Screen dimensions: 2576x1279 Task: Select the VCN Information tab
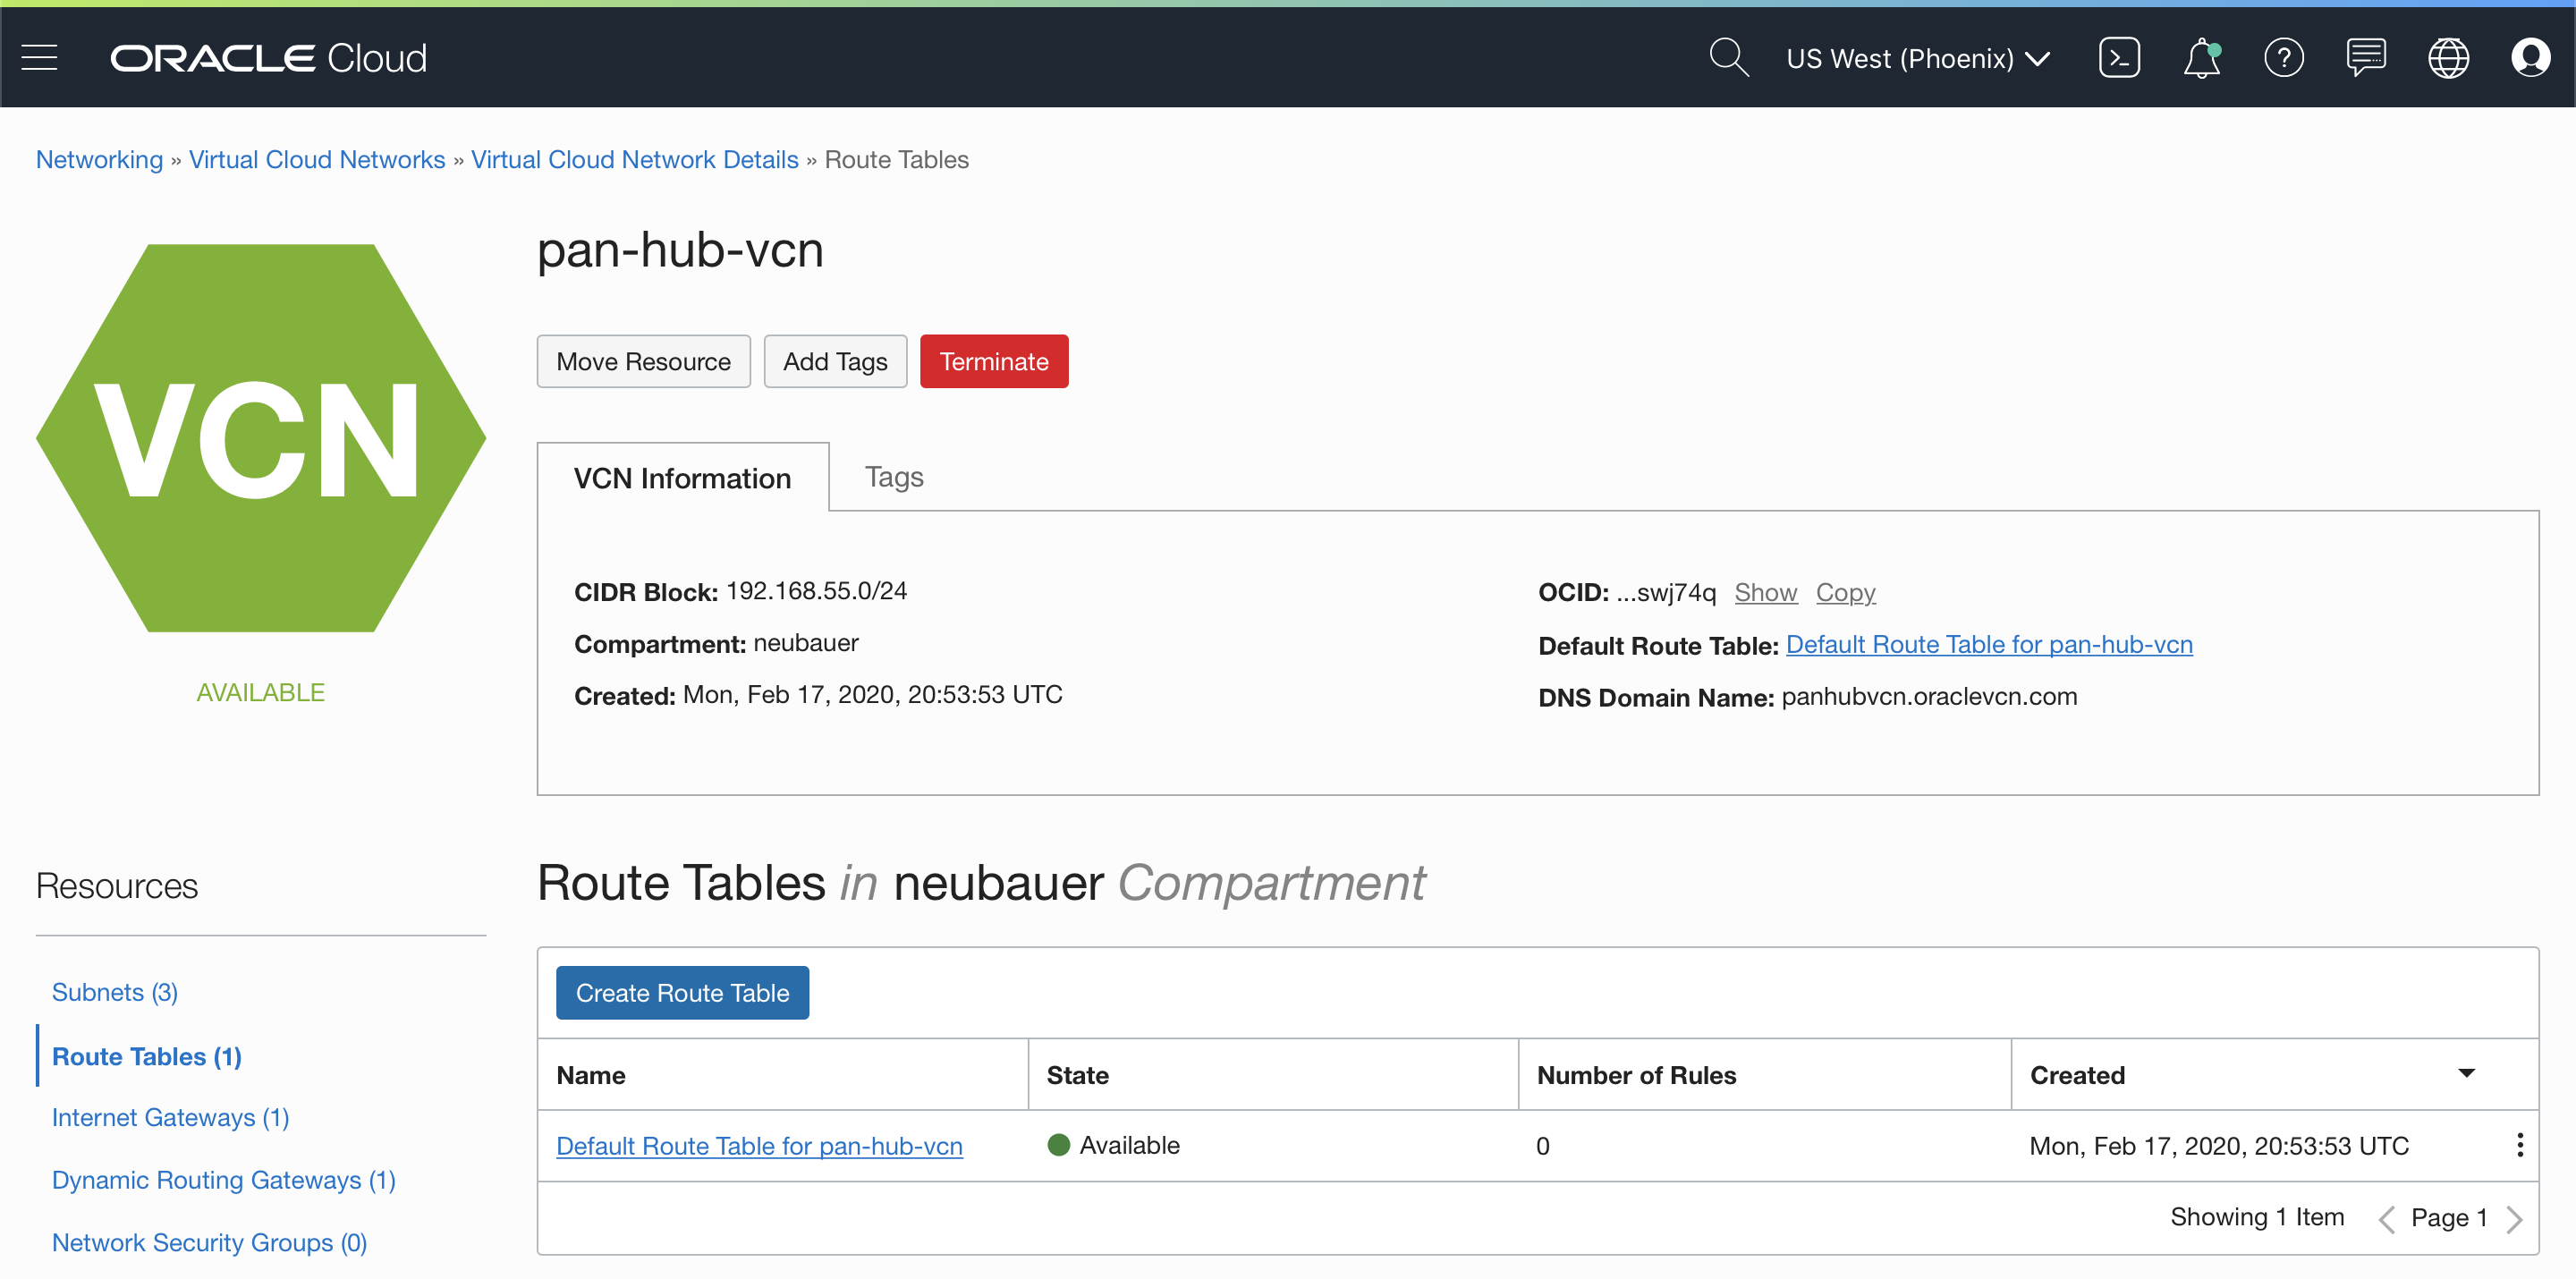click(x=682, y=478)
